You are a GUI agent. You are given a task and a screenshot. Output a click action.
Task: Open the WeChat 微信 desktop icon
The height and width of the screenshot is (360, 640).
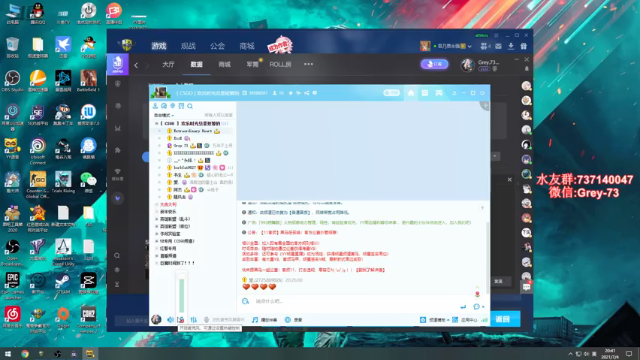pos(88,182)
